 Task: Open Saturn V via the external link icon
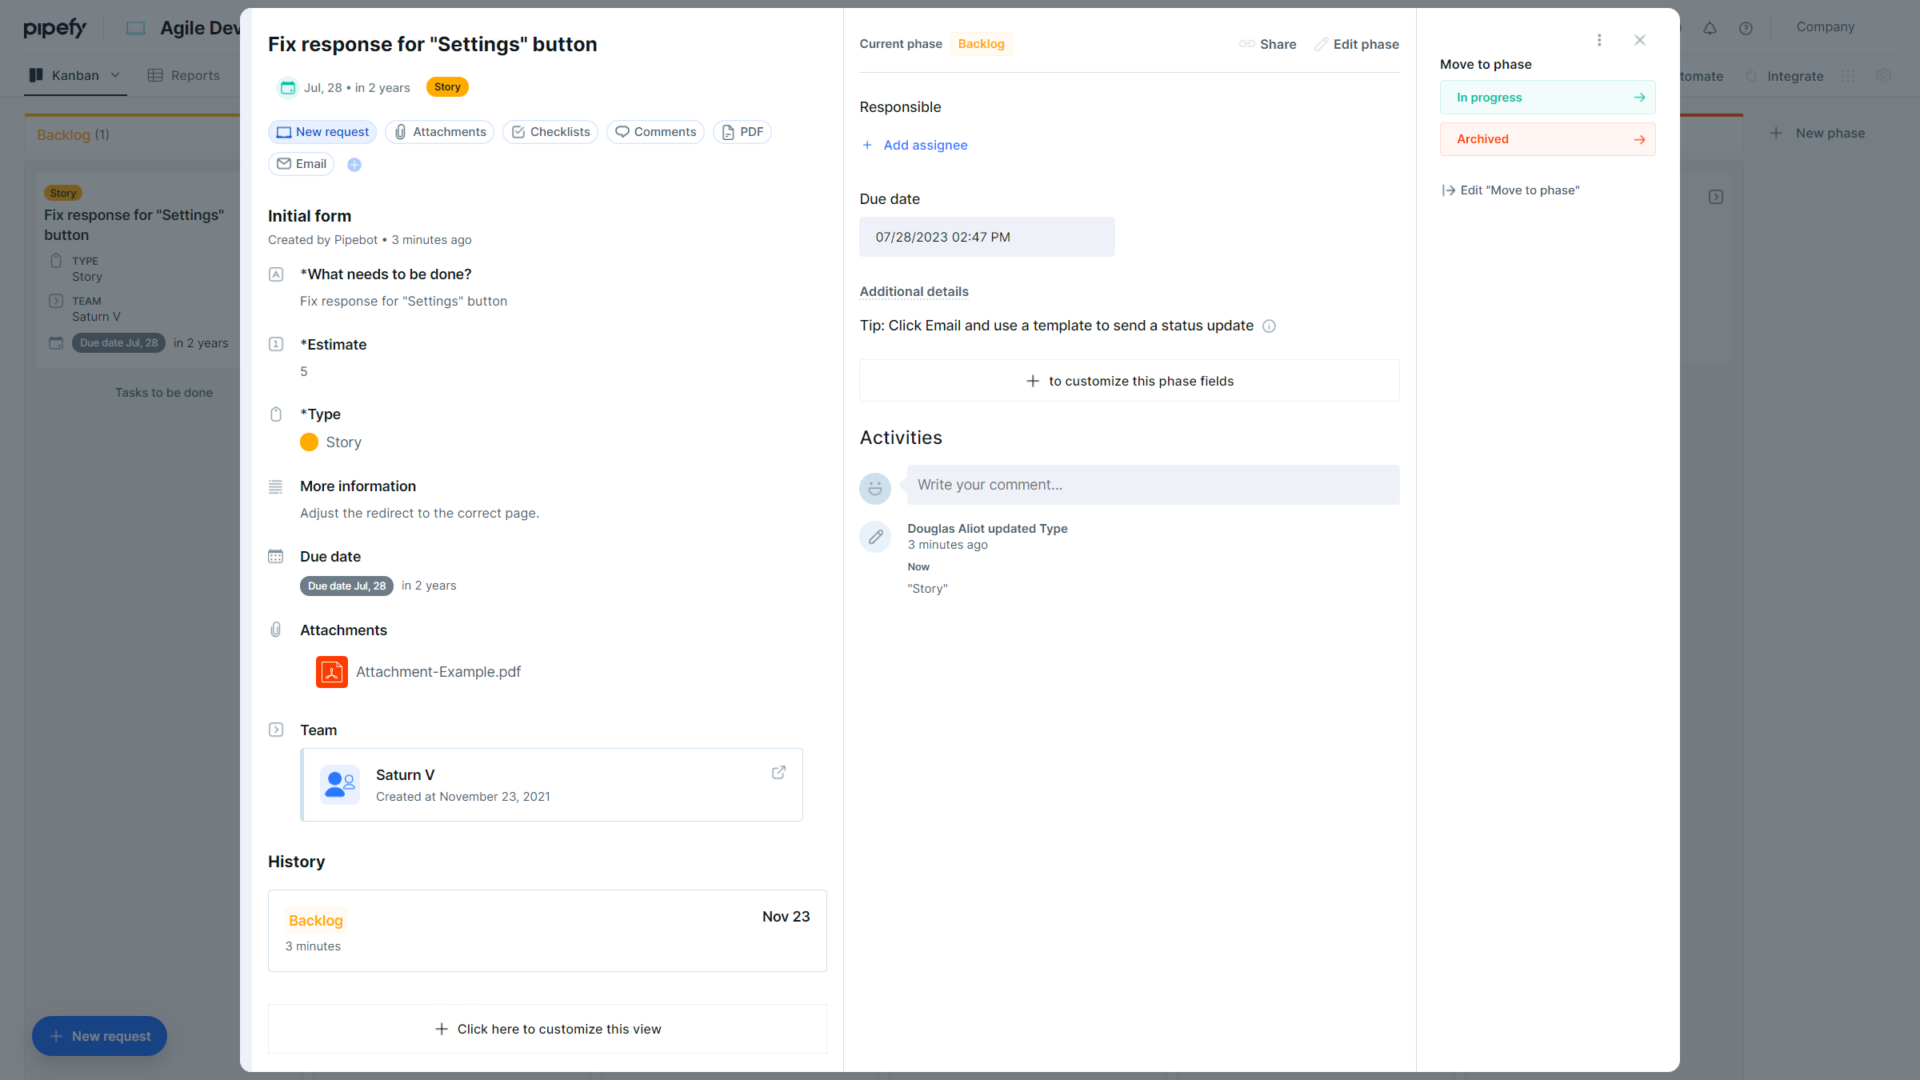point(779,772)
